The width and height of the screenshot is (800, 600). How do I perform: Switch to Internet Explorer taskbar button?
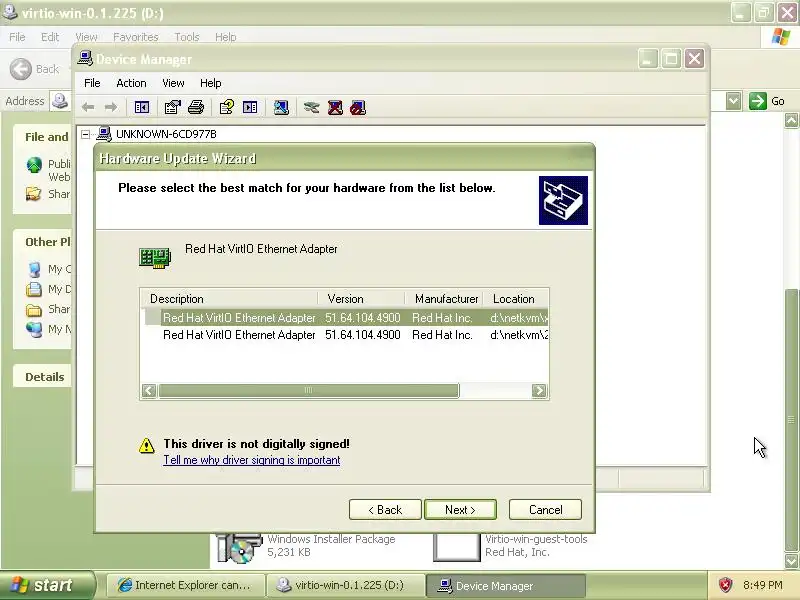point(186,585)
